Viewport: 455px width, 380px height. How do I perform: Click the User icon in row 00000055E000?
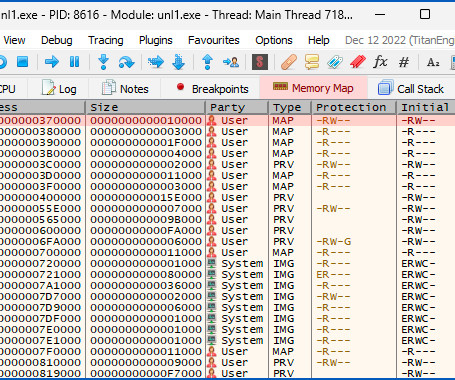pos(212,208)
